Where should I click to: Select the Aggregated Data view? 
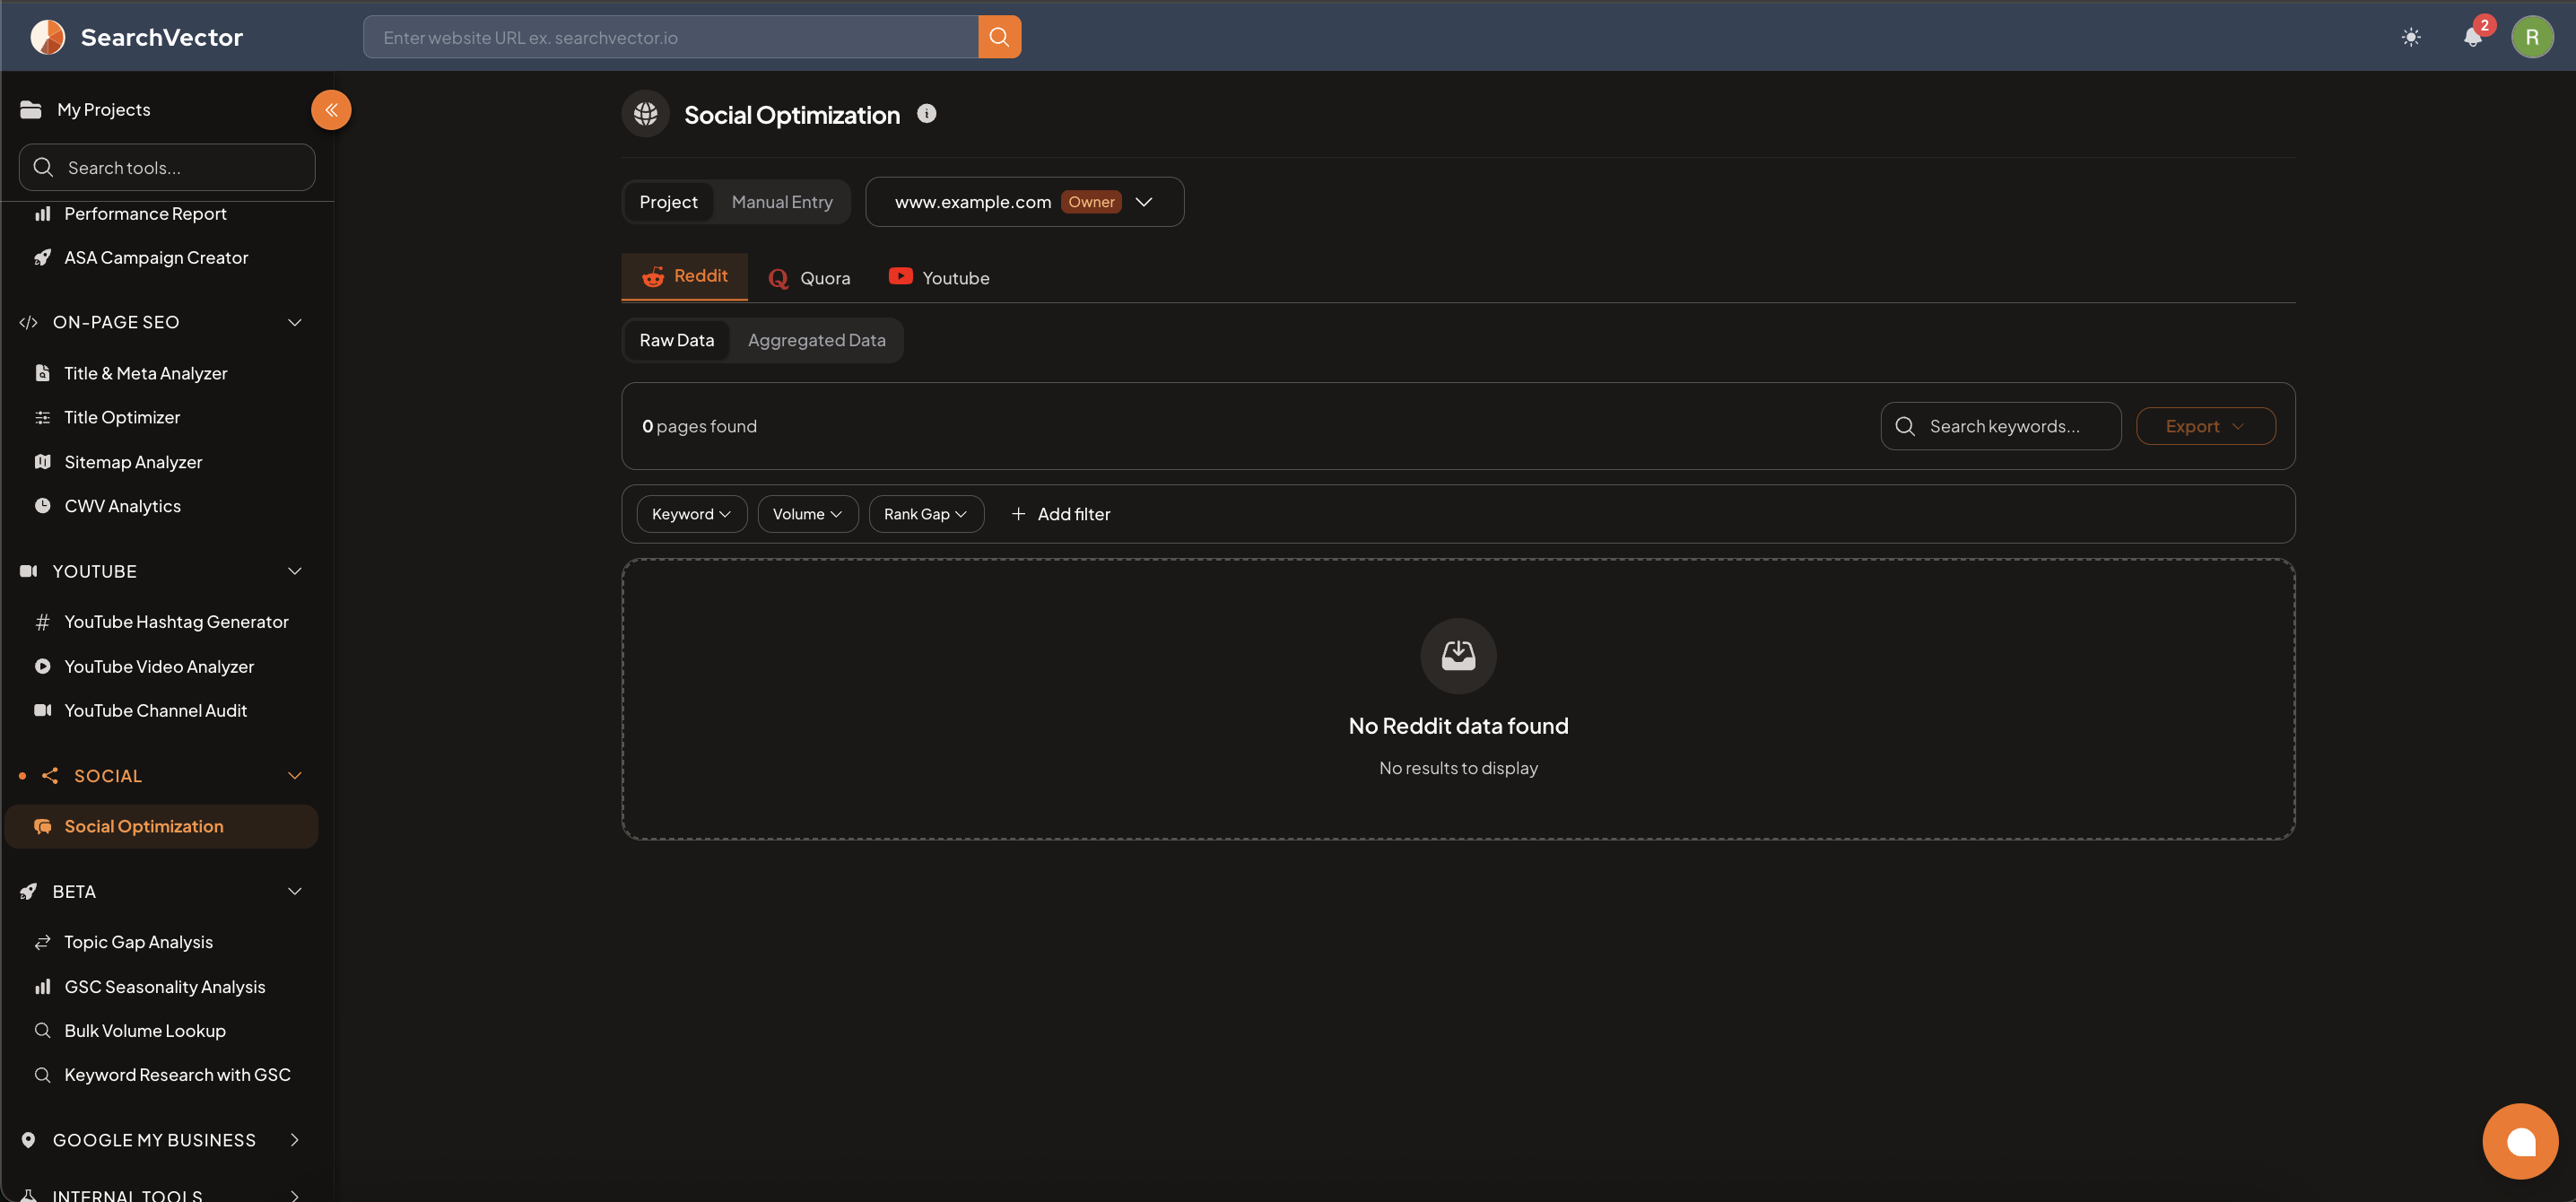[x=816, y=340]
